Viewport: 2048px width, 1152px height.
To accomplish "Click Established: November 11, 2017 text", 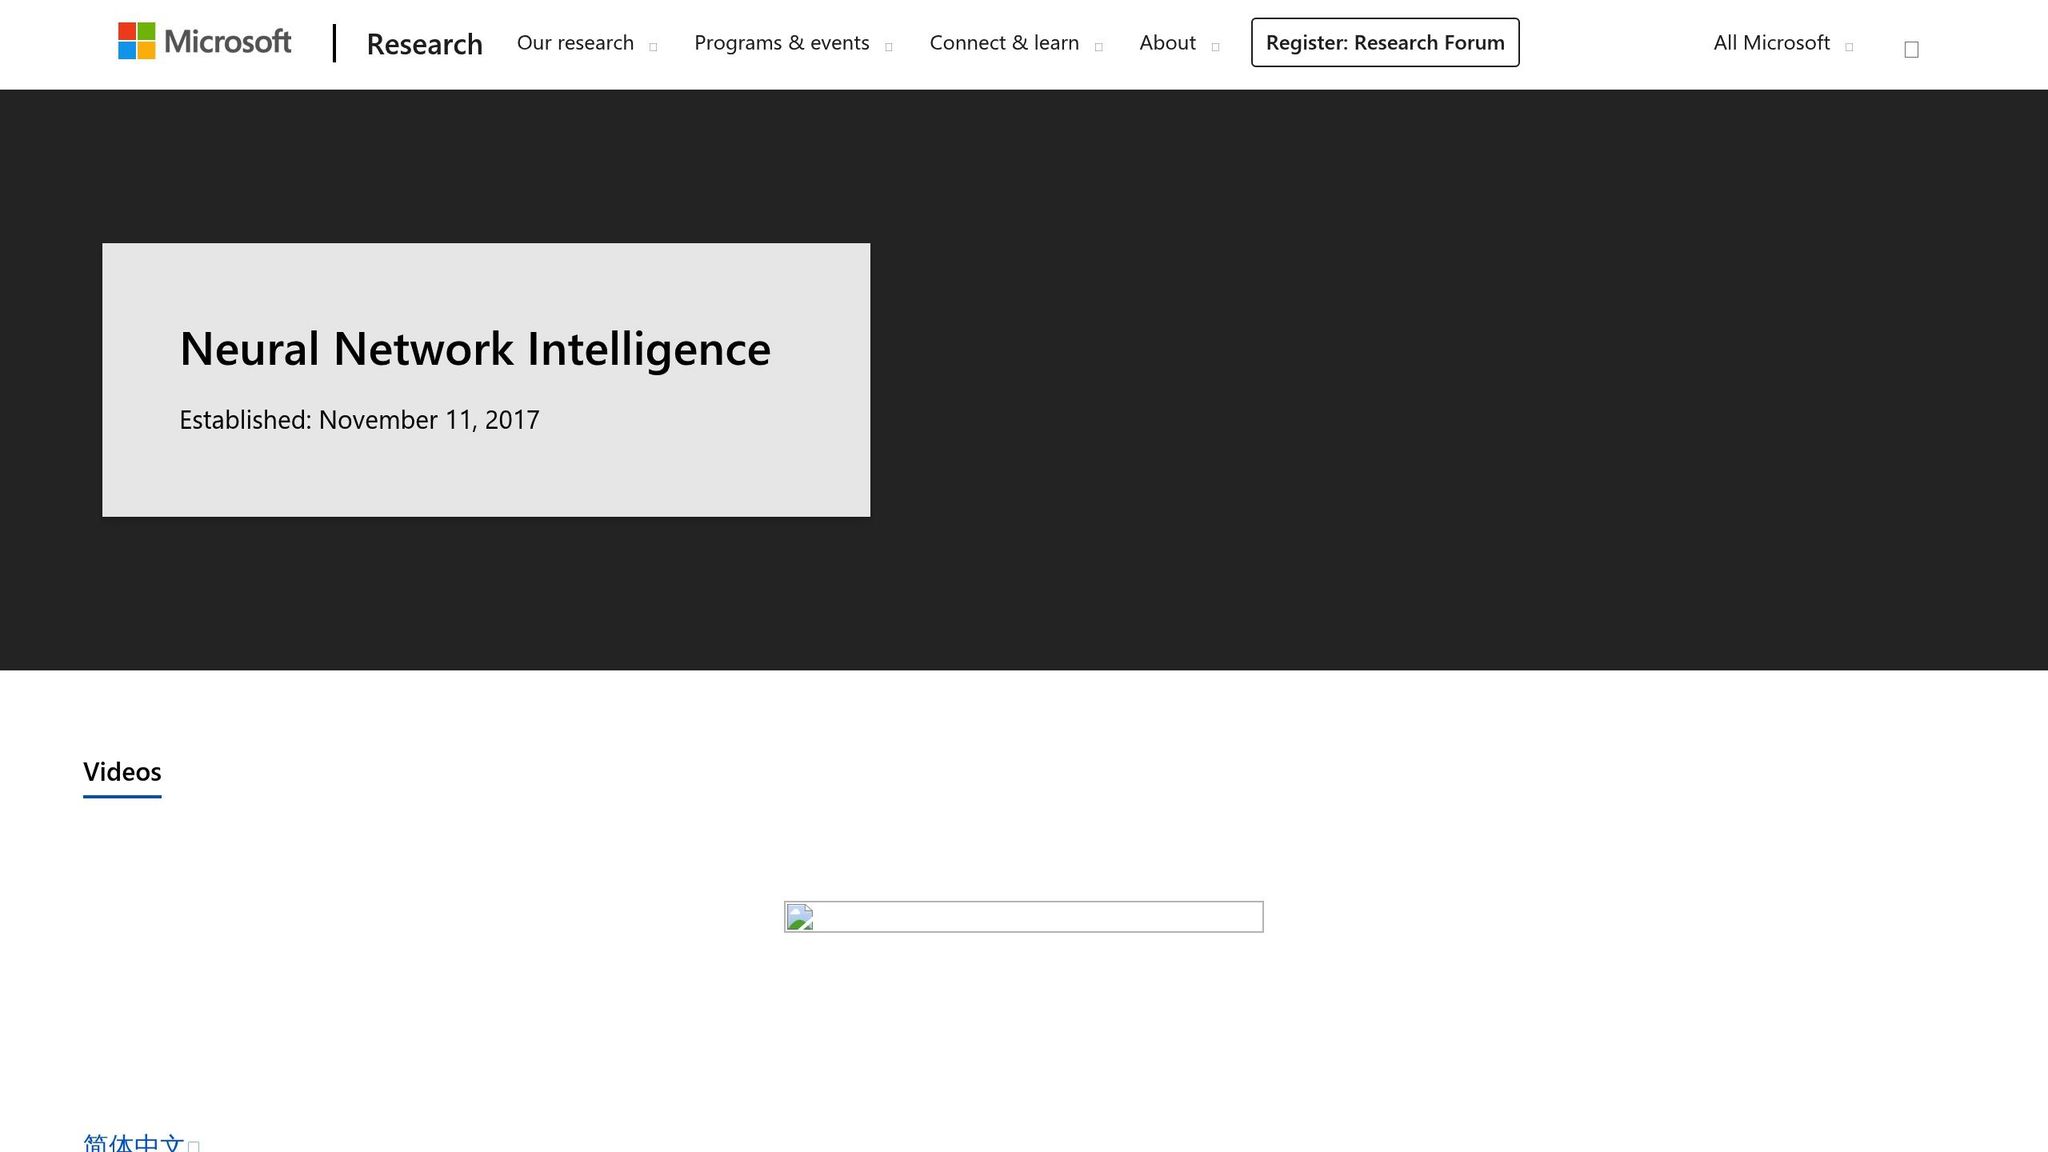I will pyautogui.click(x=359, y=420).
